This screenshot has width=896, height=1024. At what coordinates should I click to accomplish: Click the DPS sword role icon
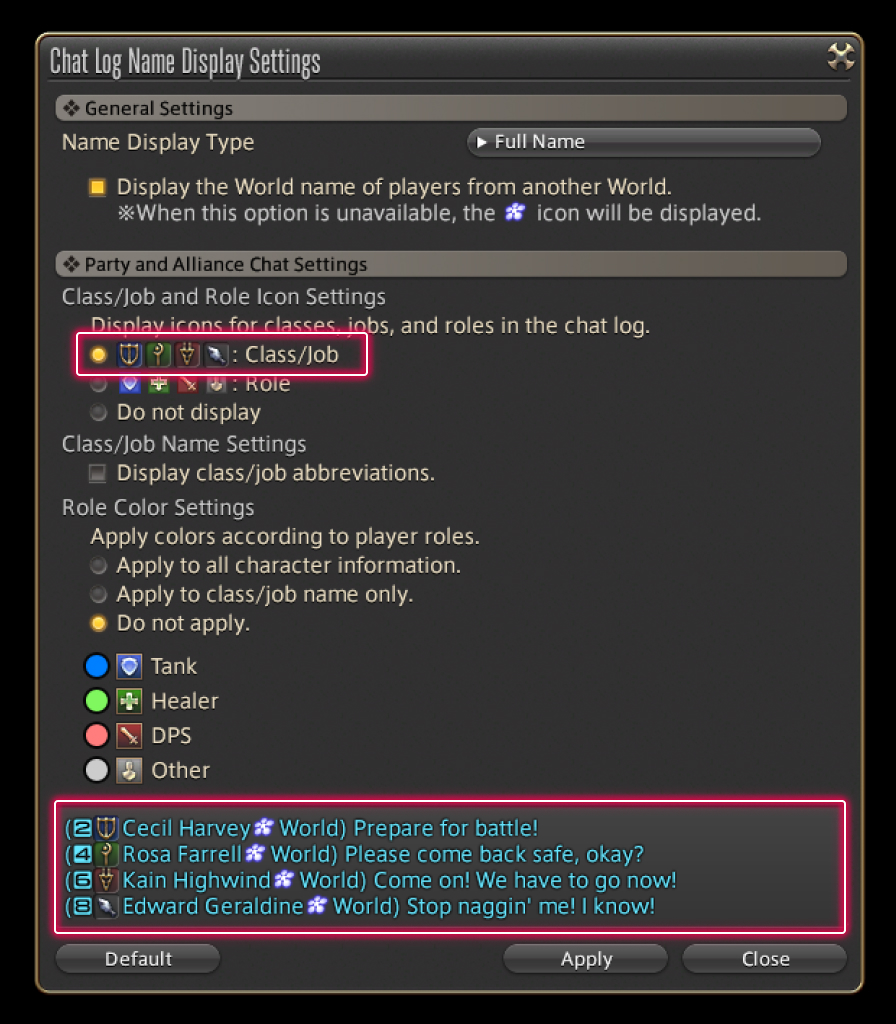click(129, 735)
